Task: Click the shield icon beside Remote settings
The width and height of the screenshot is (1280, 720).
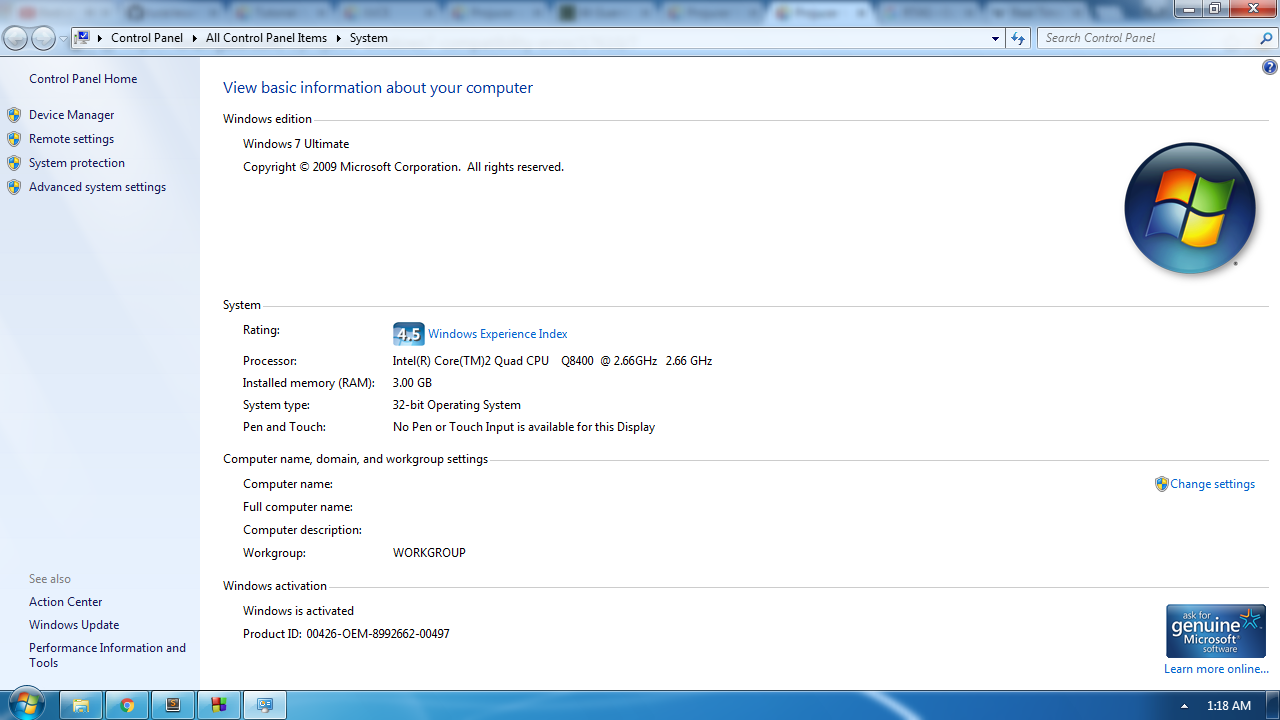Action: [14, 139]
